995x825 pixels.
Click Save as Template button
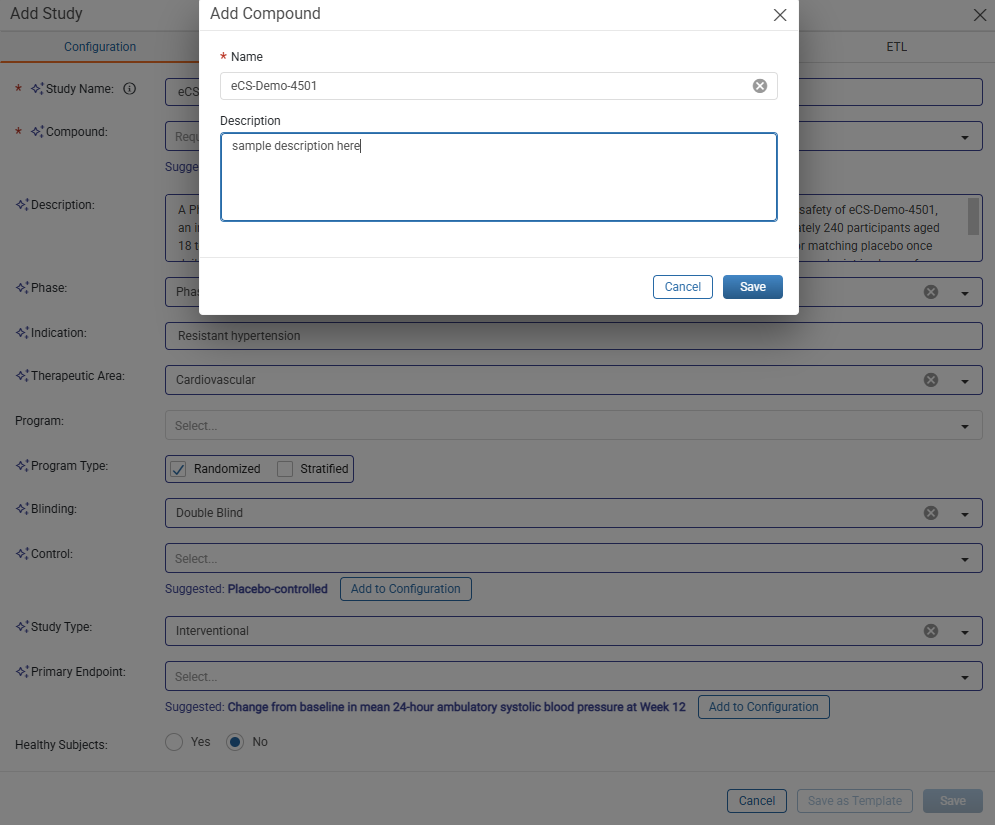pyautogui.click(x=854, y=801)
